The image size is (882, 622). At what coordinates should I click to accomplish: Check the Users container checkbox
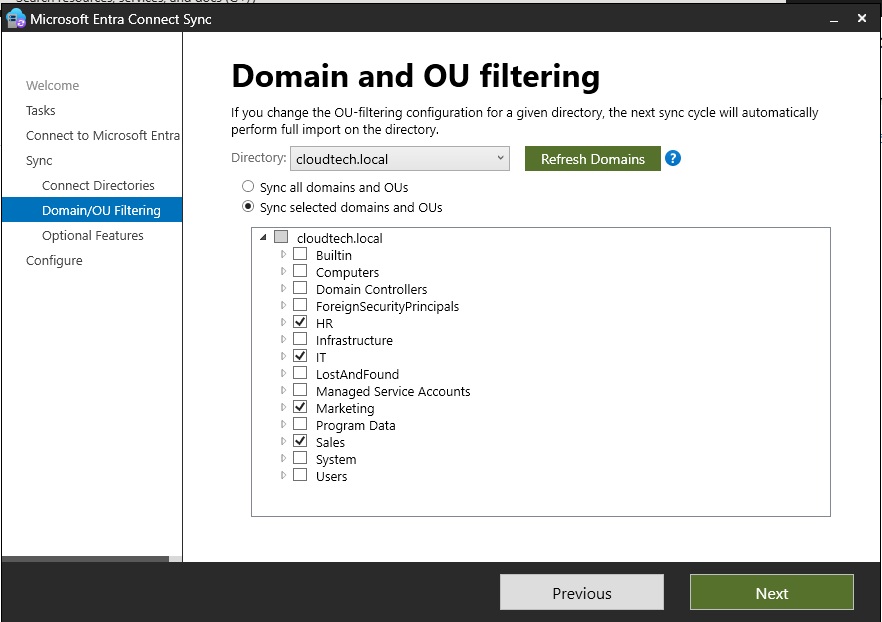tap(300, 476)
